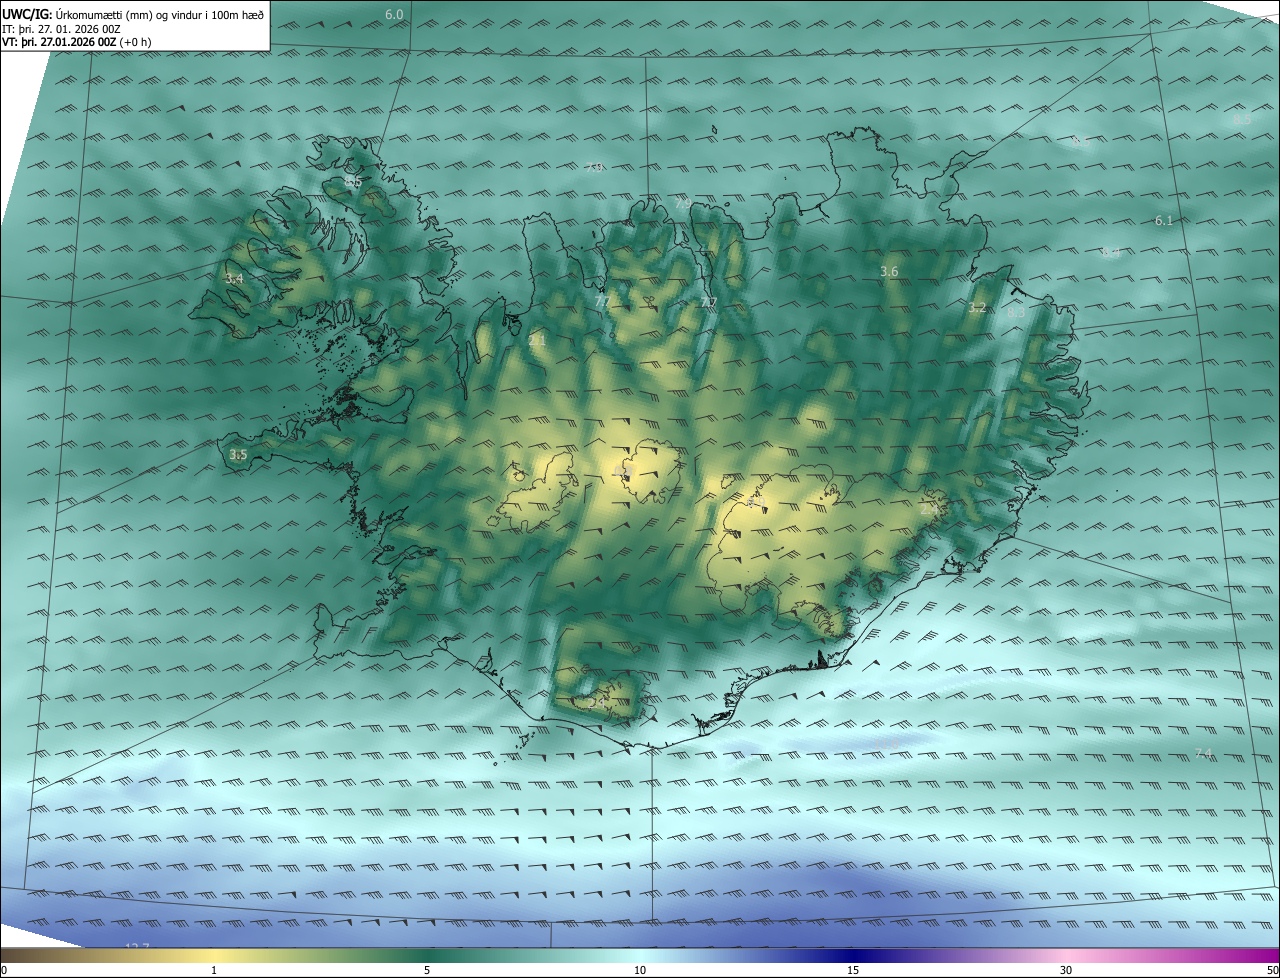Click the 10 tick on the color scale

coord(640,970)
